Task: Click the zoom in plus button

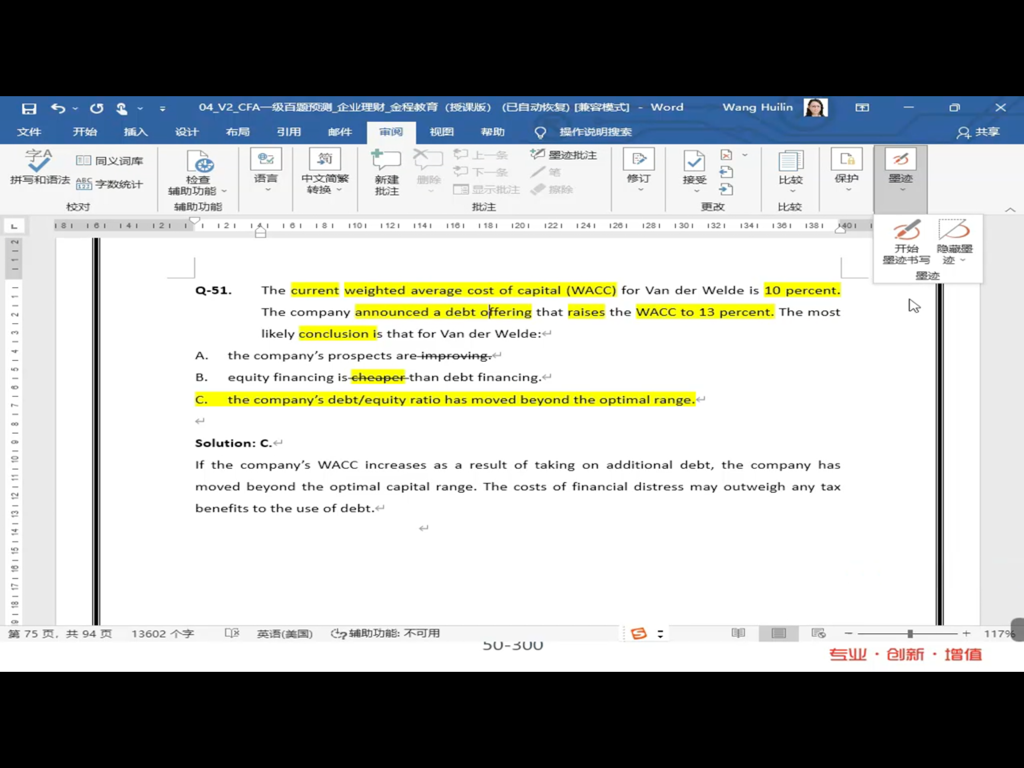Action: click(x=967, y=633)
